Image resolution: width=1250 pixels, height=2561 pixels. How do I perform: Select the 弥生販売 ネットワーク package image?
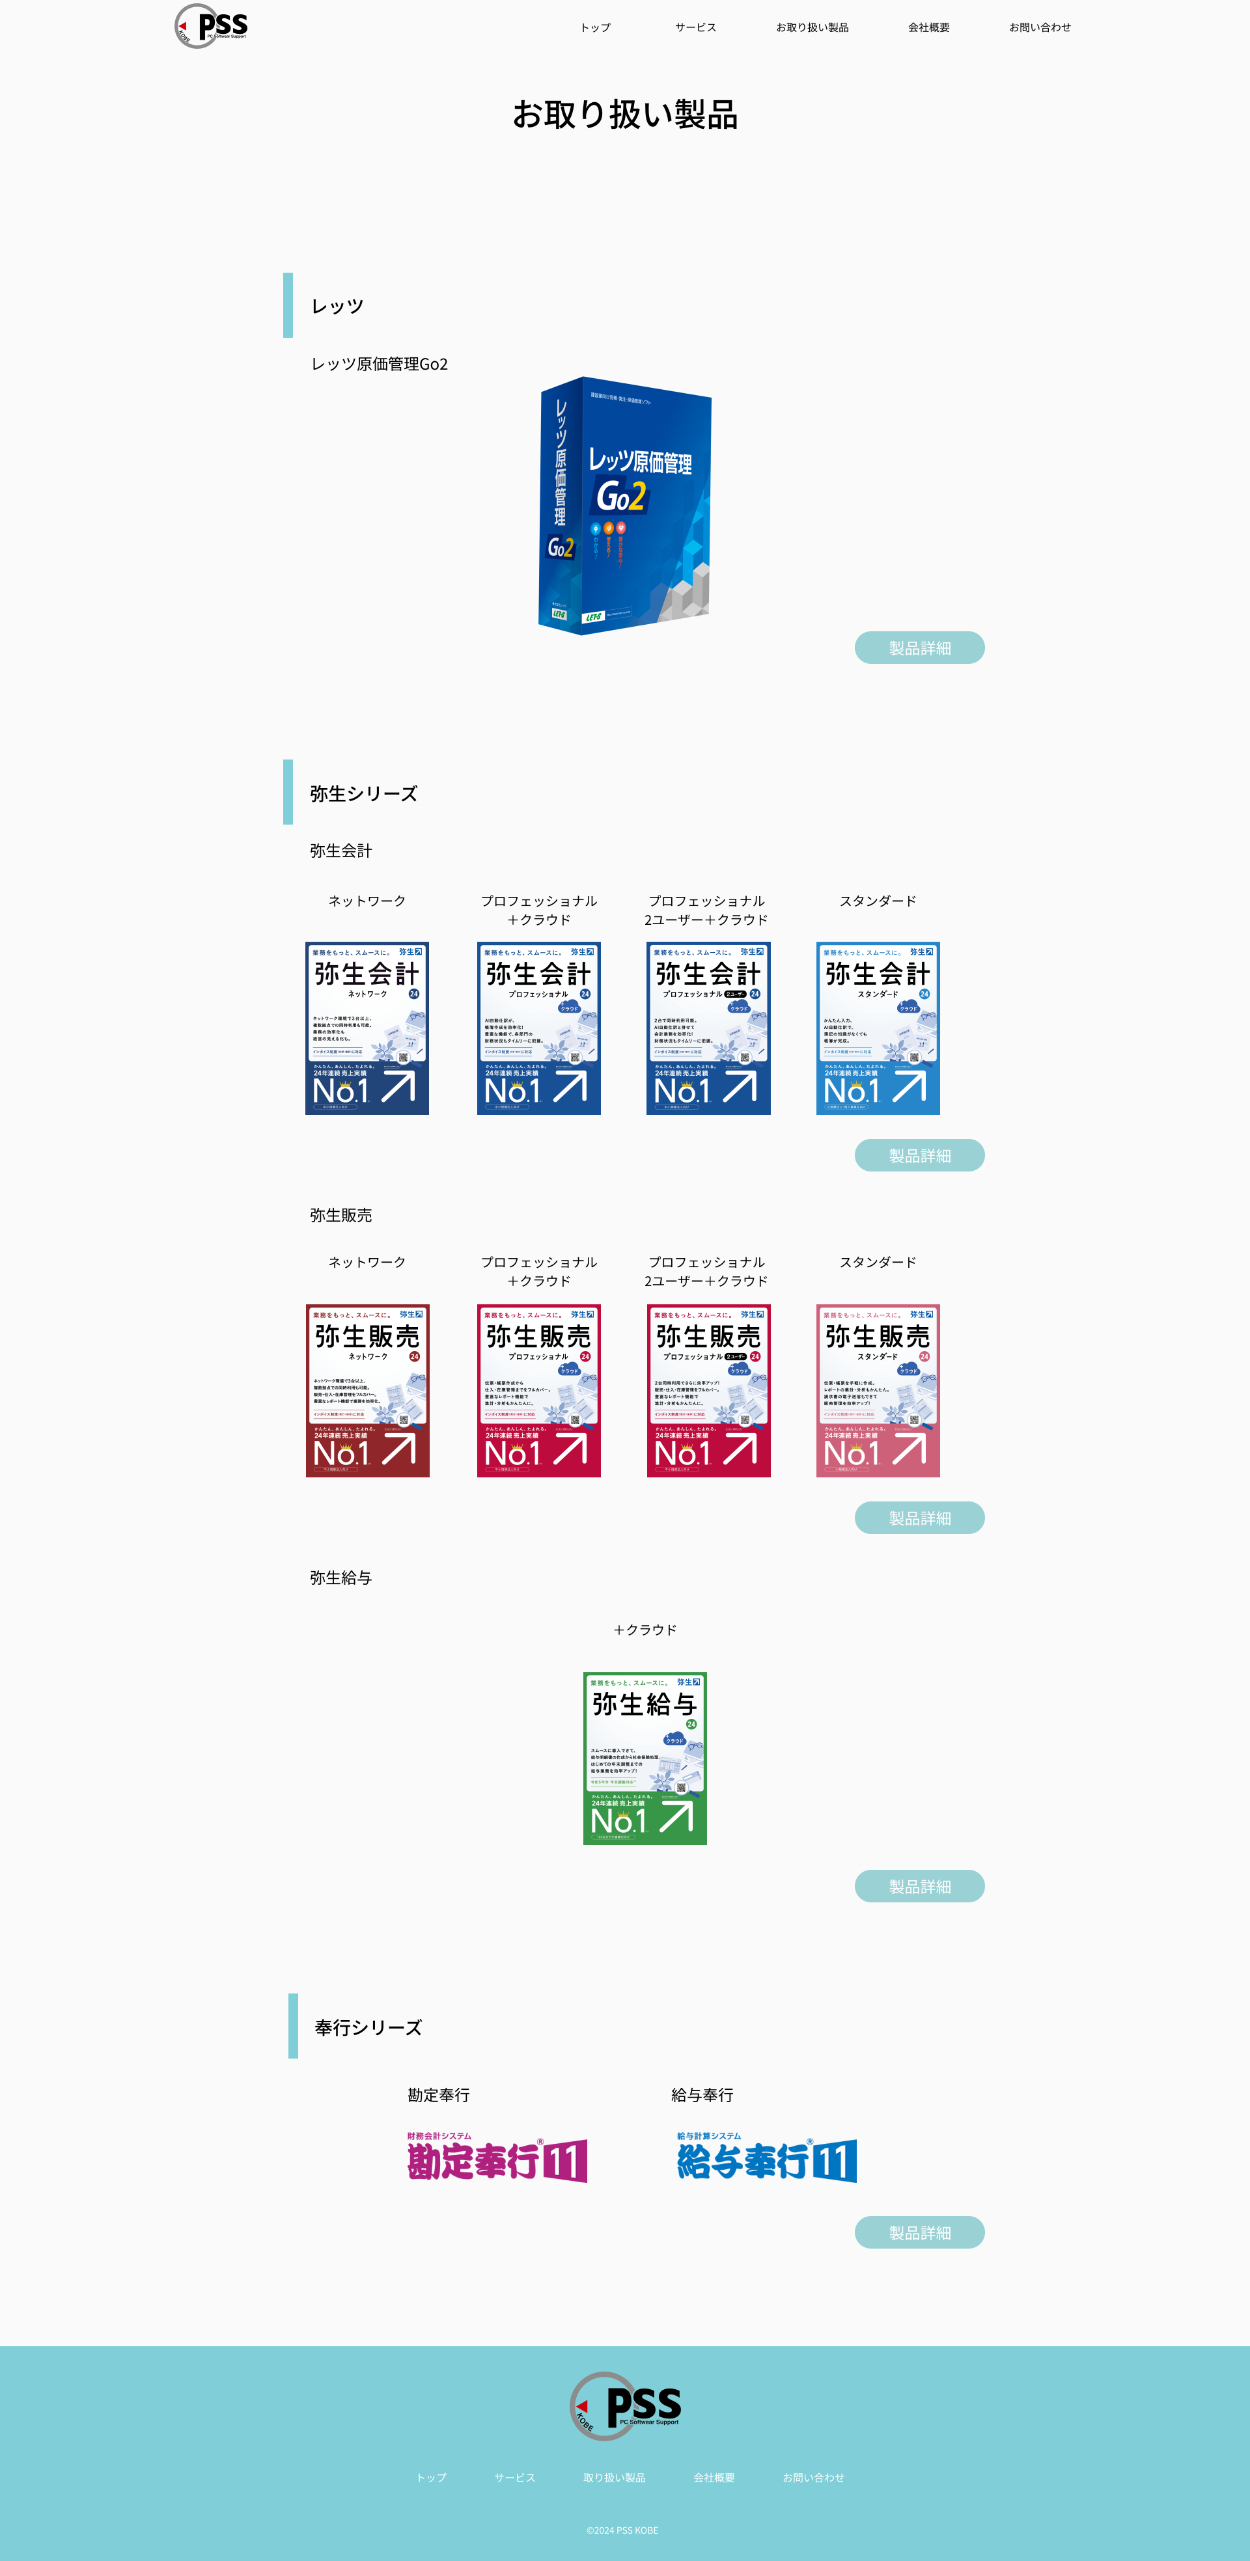(x=367, y=1390)
